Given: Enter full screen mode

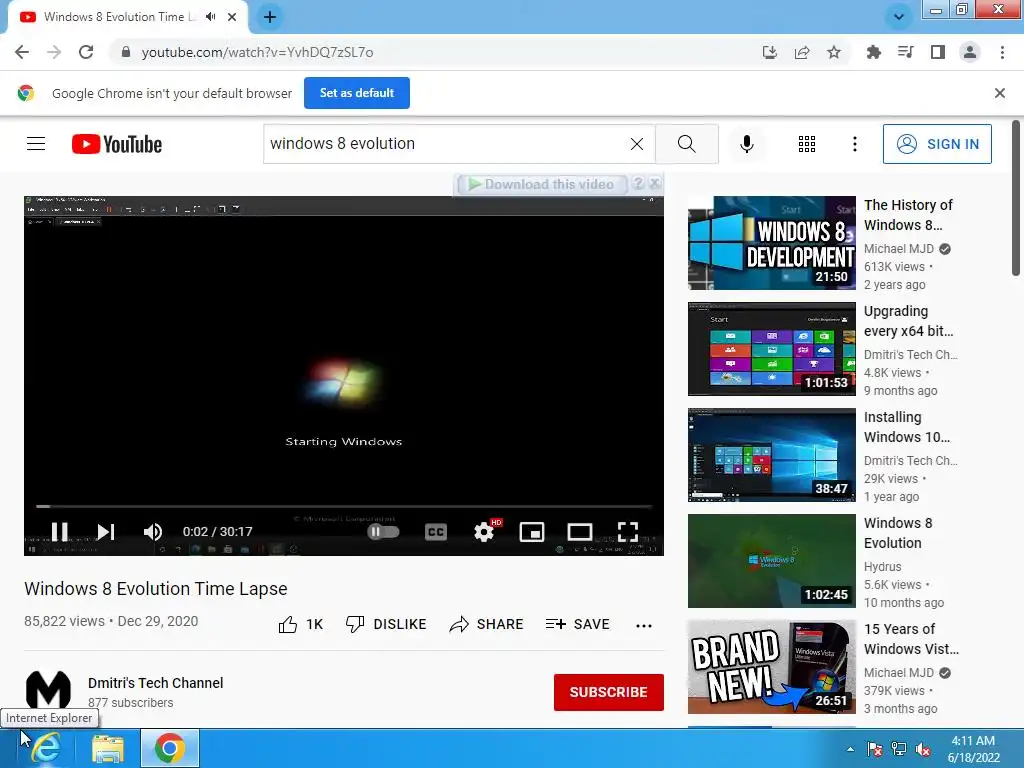Looking at the screenshot, I should click(x=628, y=532).
